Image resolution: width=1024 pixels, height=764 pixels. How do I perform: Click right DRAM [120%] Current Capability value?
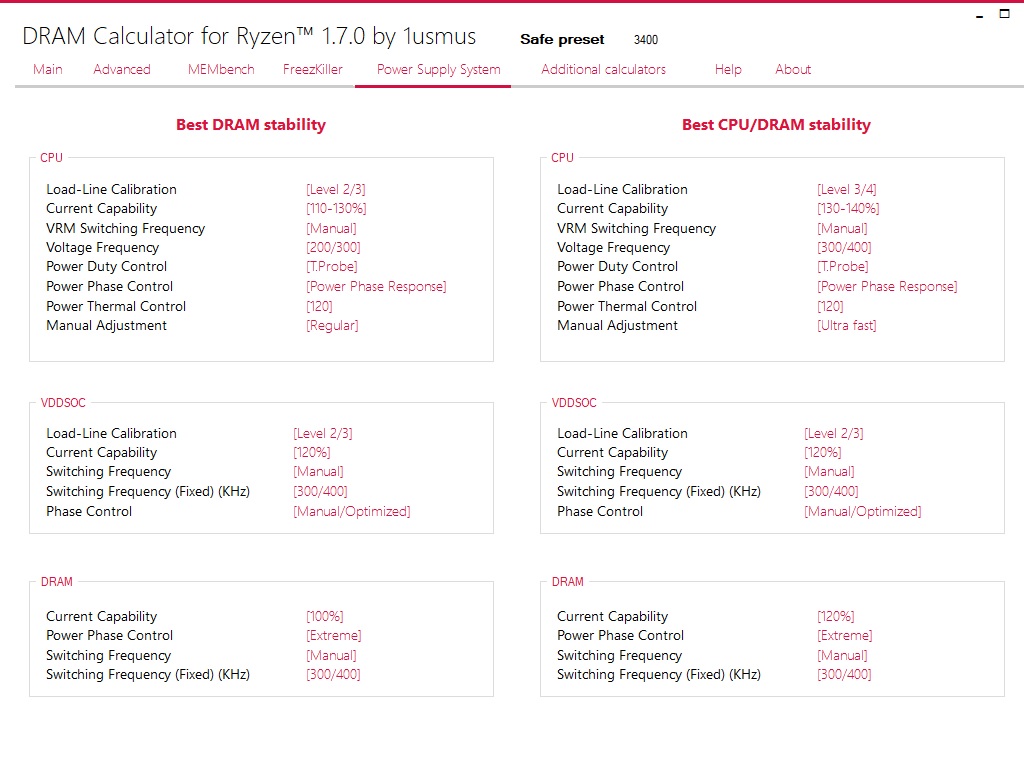835,616
